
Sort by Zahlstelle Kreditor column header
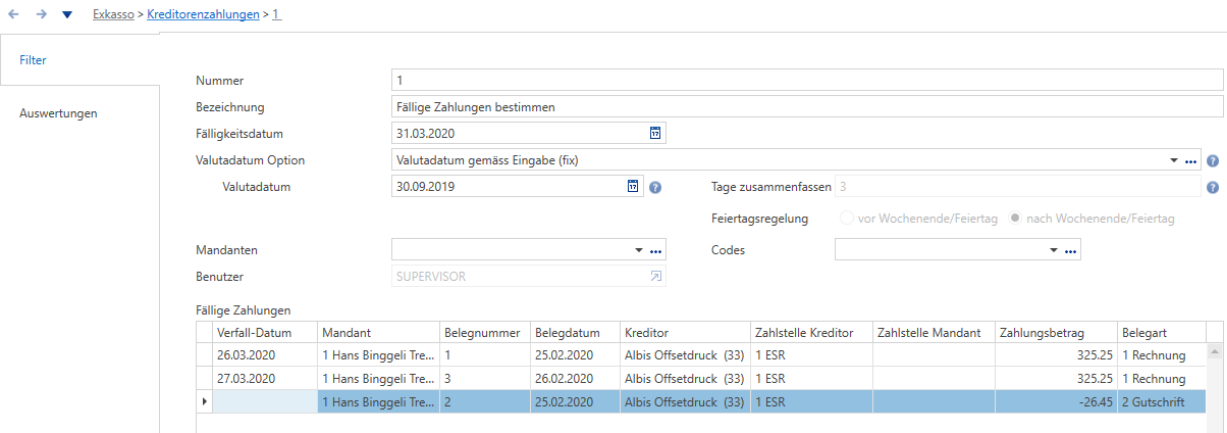[x=811, y=332]
